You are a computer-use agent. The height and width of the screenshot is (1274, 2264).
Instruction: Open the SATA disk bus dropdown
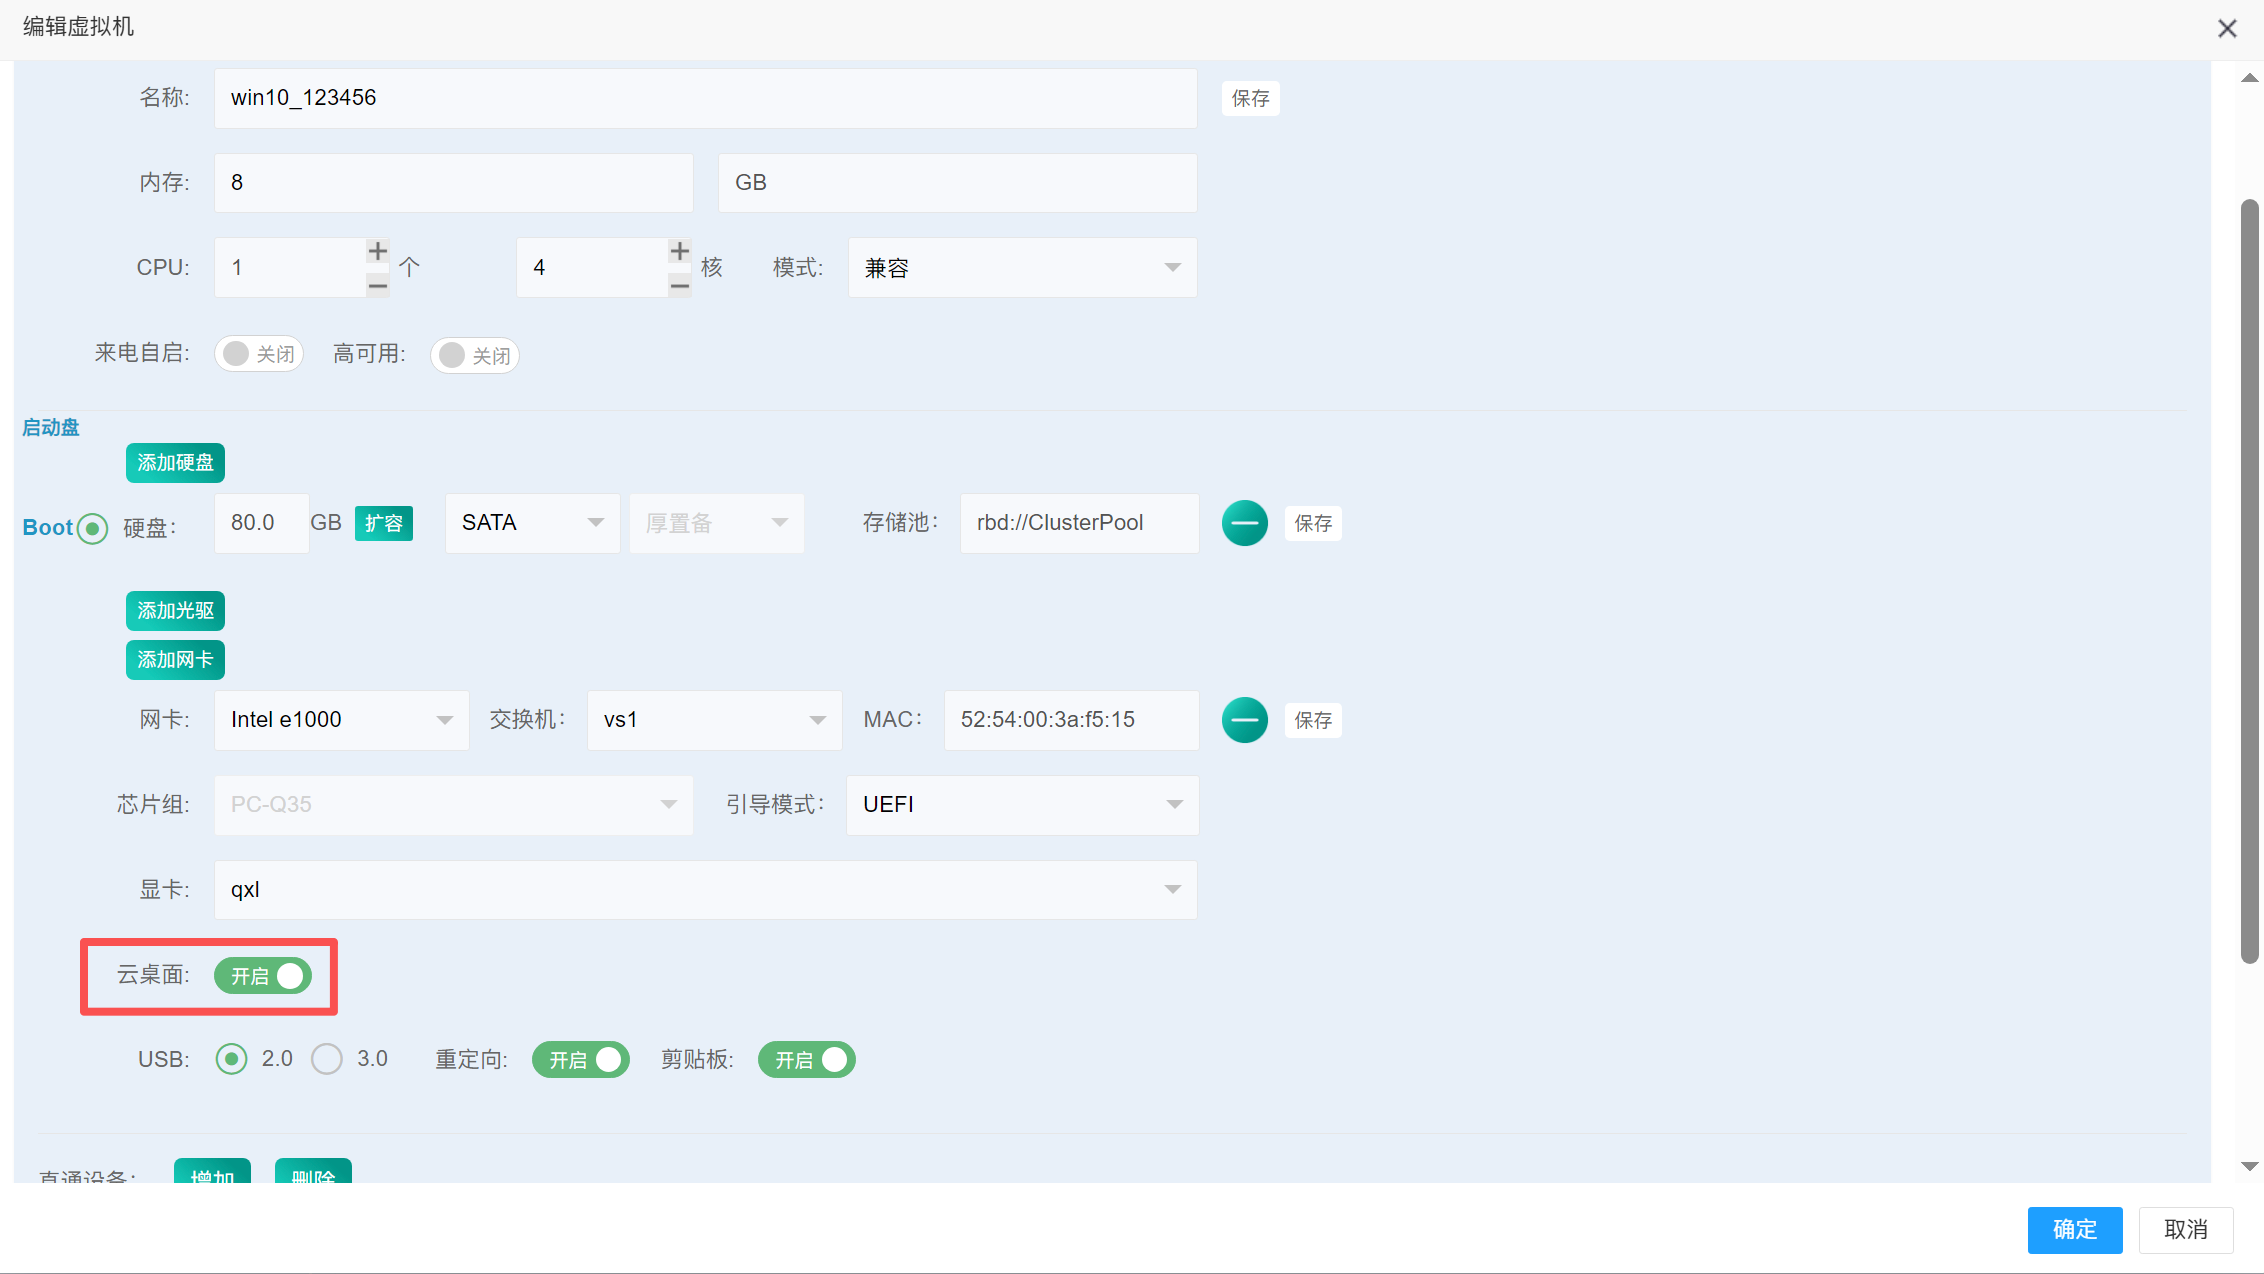coord(531,523)
